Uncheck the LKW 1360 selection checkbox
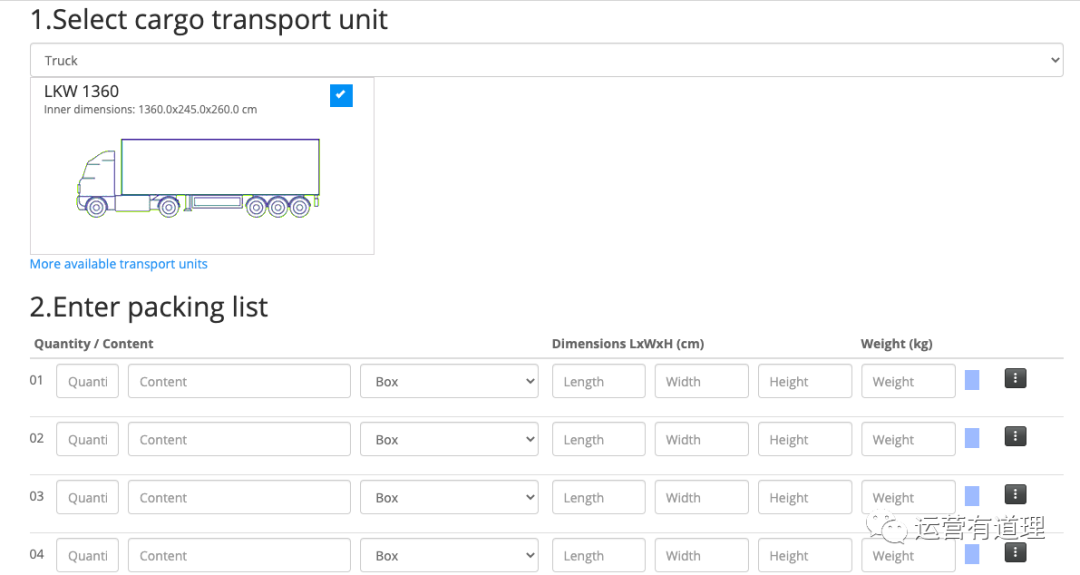The image size is (1080, 575). pos(341,95)
